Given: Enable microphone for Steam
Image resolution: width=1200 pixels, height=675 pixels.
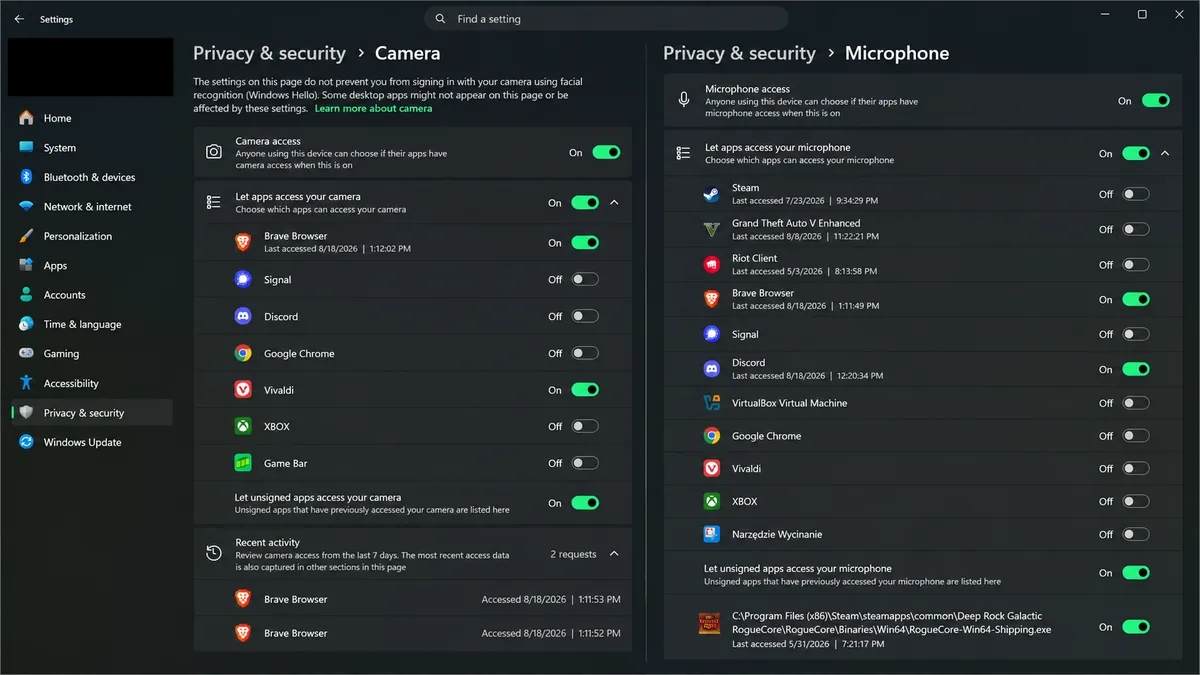Looking at the screenshot, I should 1136,194.
